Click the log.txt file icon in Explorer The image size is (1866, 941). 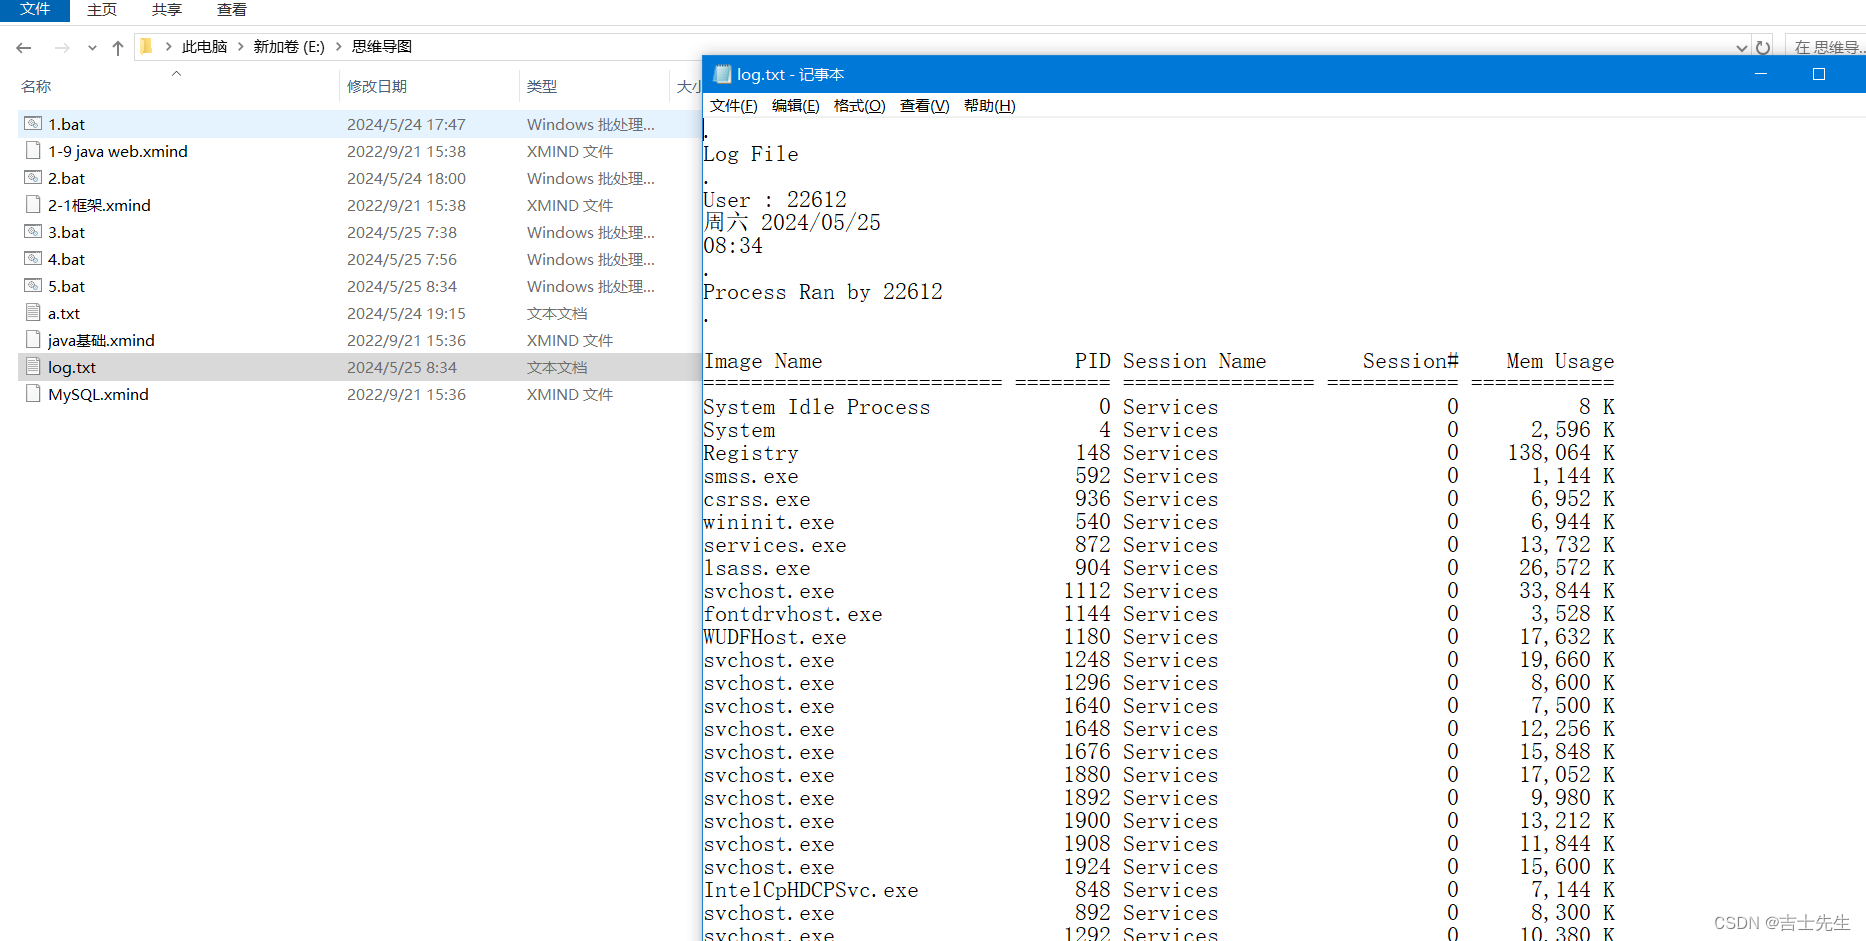click(33, 367)
